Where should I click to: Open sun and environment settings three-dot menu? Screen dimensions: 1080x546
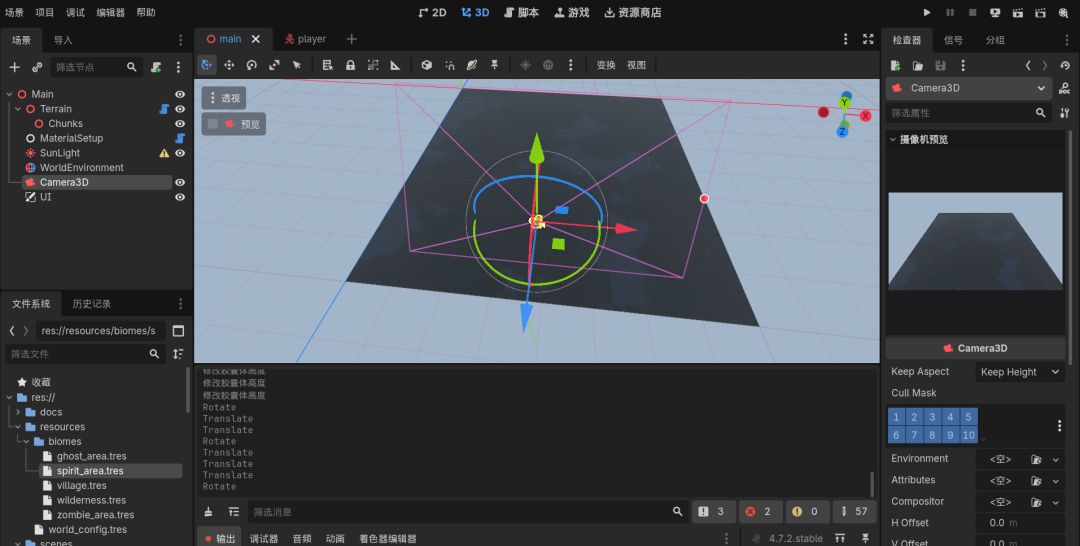[x=570, y=65]
